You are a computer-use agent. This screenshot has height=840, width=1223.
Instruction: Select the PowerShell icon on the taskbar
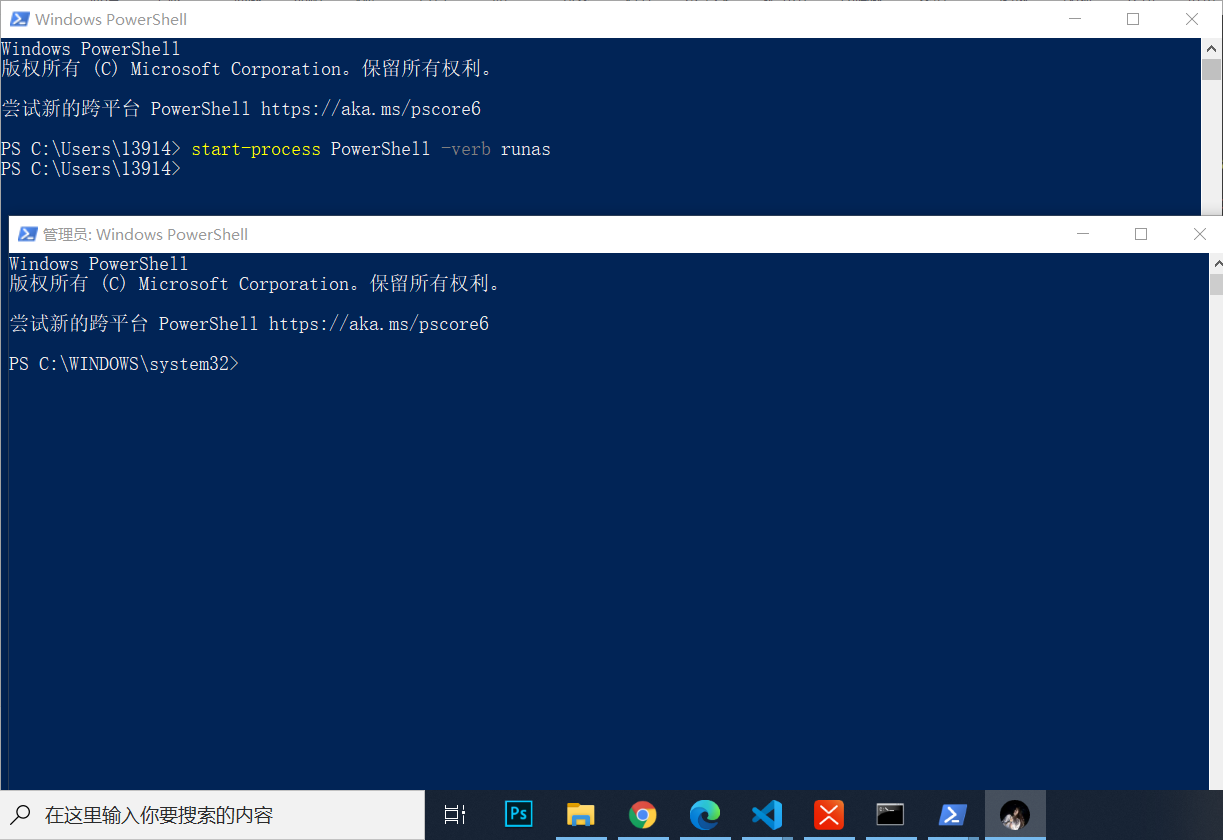coord(952,814)
